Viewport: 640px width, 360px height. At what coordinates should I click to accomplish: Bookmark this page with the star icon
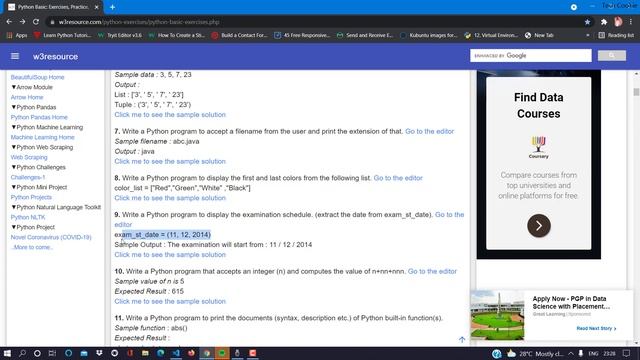587,22
